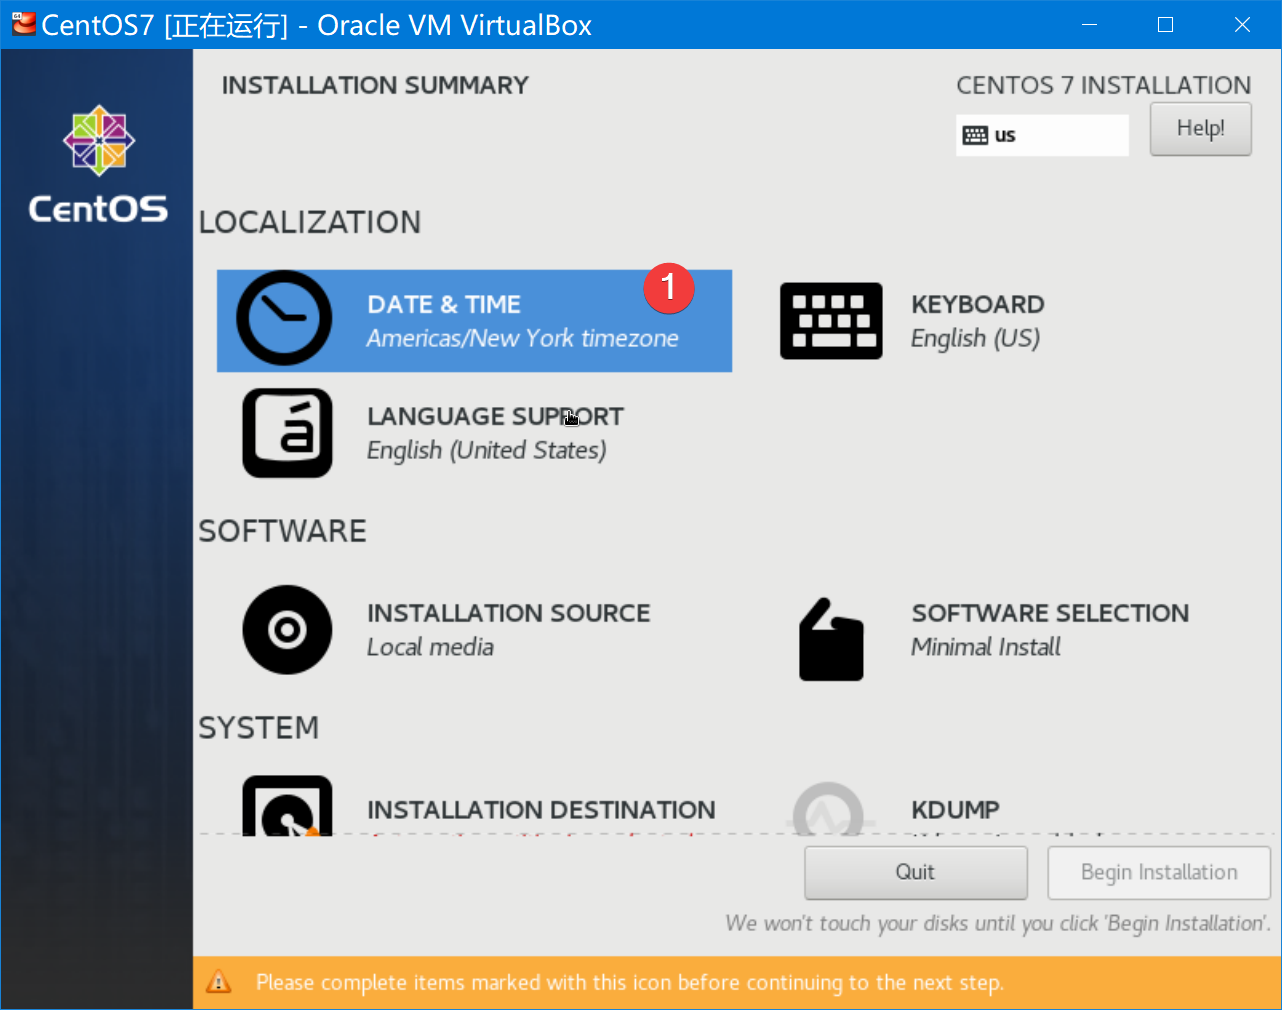The height and width of the screenshot is (1010, 1282).
Task: Close the VirtualBox window
Action: (x=1242, y=24)
